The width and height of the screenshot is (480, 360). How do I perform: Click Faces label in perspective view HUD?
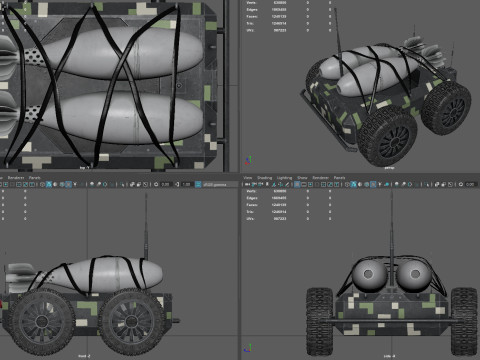point(252,16)
